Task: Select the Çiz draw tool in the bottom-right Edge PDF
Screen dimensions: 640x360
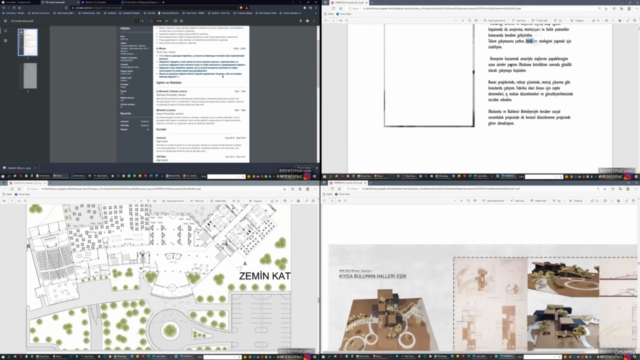Action: (556, 201)
